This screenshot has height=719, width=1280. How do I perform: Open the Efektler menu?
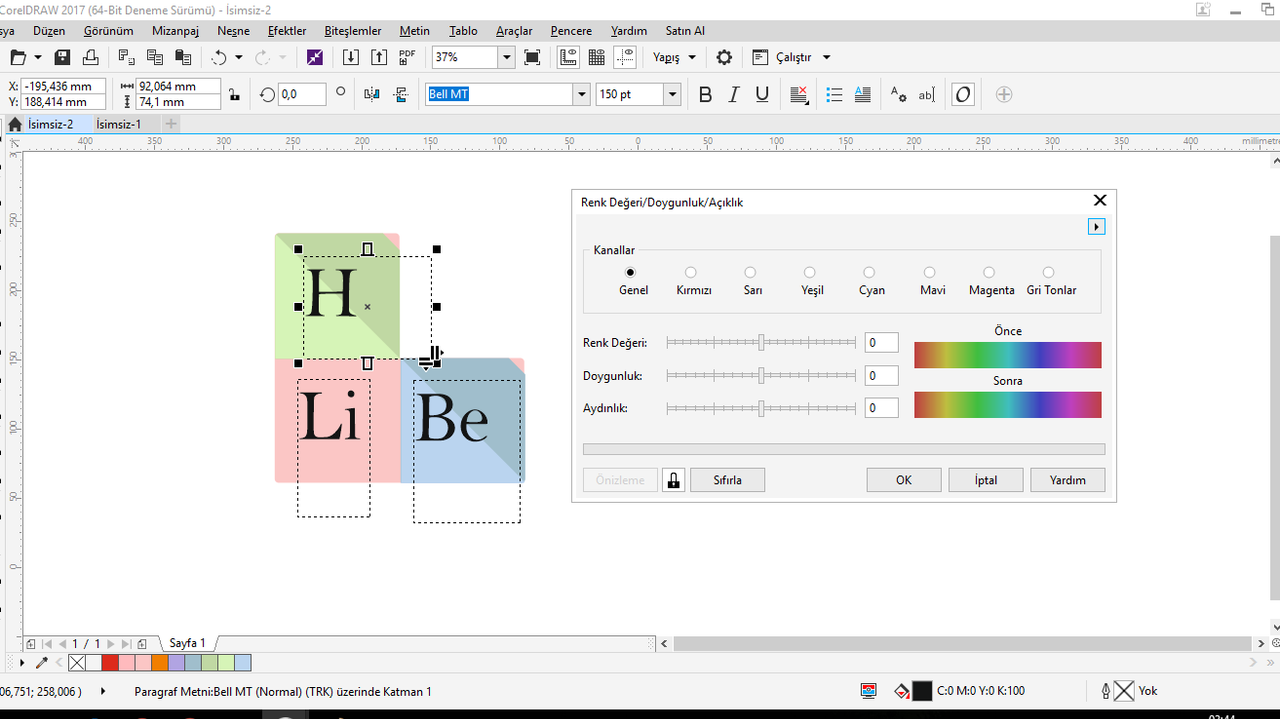287,31
